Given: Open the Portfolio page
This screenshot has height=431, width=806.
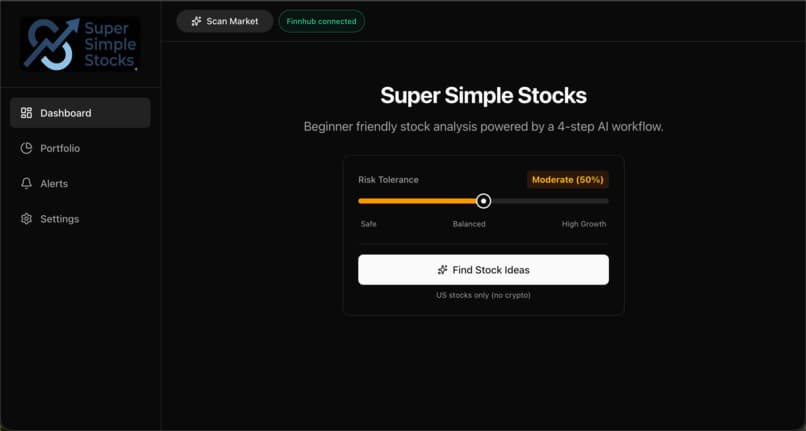Looking at the screenshot, I should pos(80,148).
